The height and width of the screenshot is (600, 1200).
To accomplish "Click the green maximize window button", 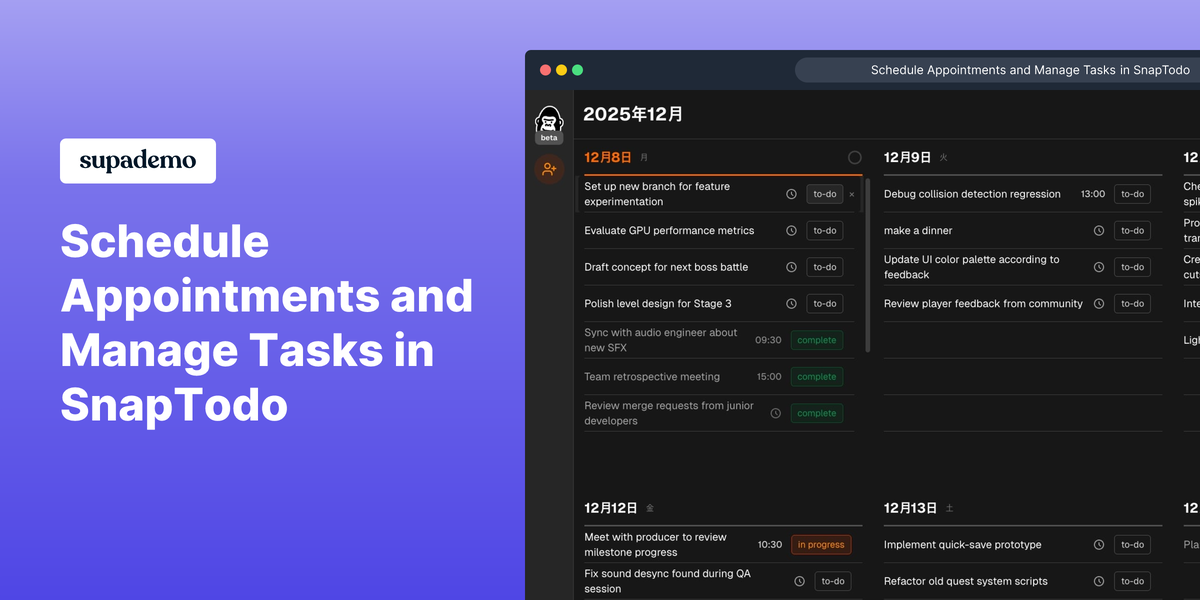I will click(577, 70).
